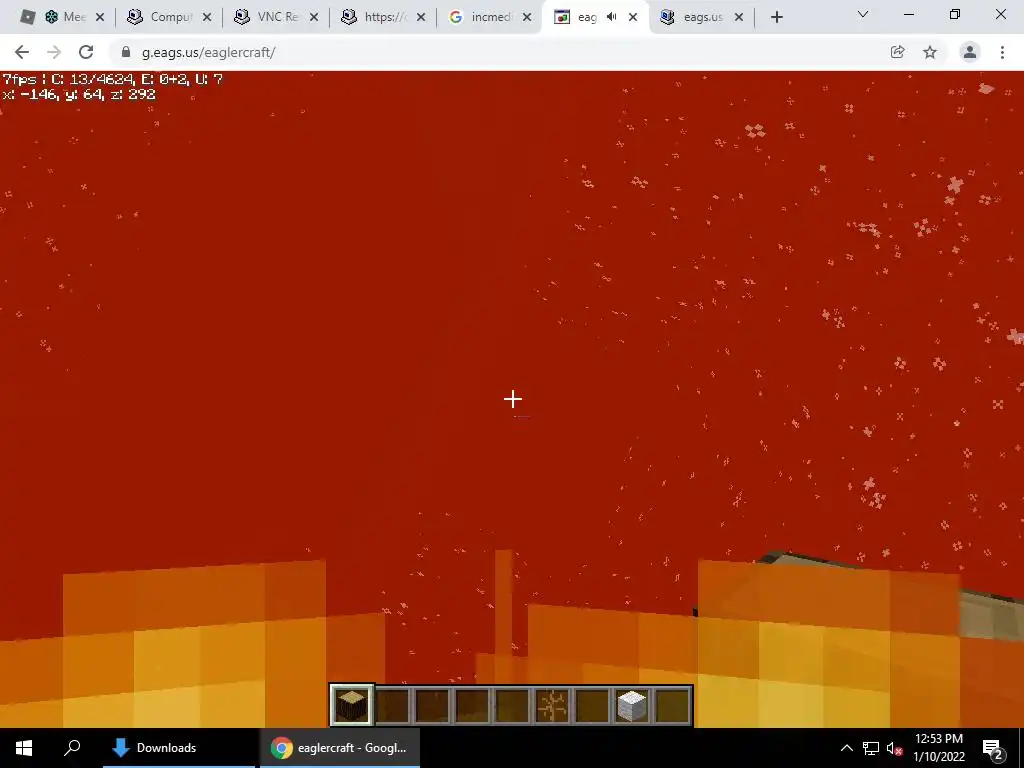This screenshot has height=768, width=1024.
Task: Open Downloads folder from taskbar
Action: [x=179, y=748]
